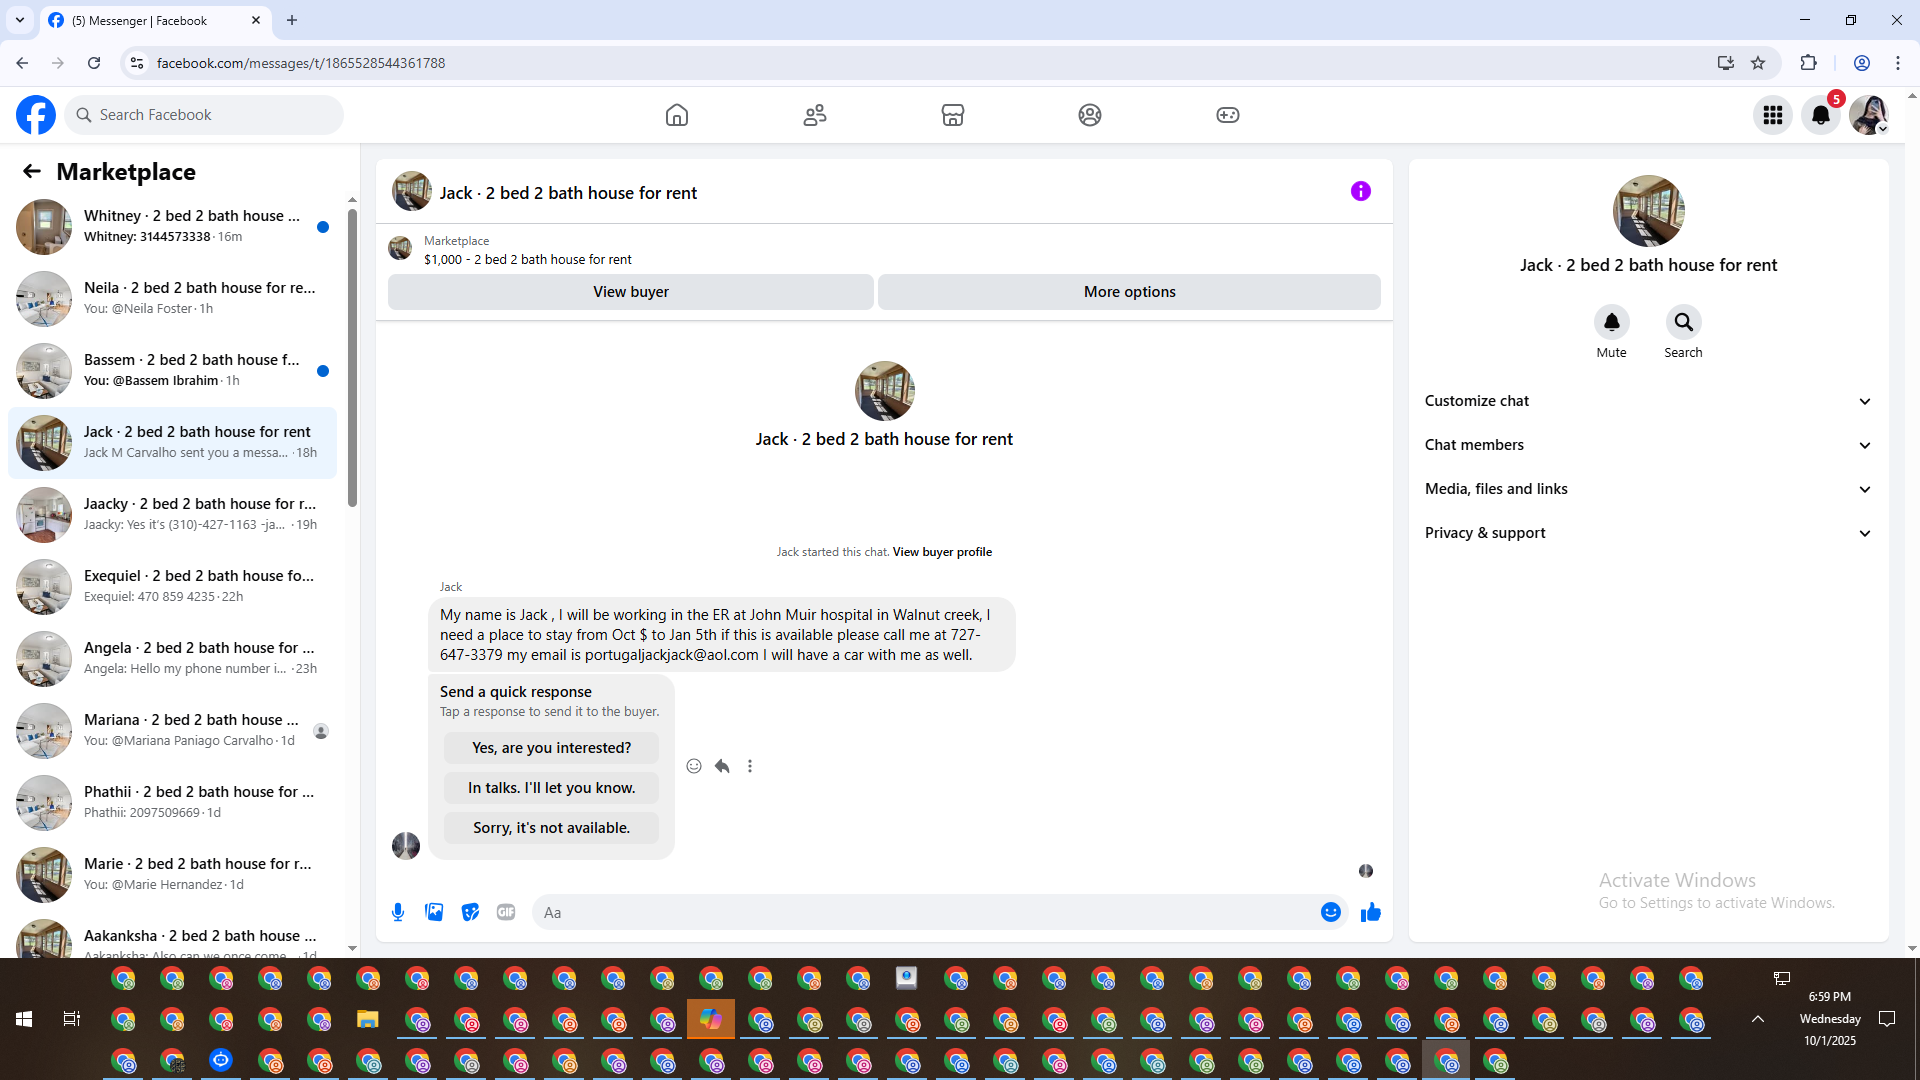Send quick response 'Sorry, it's not available.'
Viewport: 1920px width, 1080px height.
click(552, 828)
